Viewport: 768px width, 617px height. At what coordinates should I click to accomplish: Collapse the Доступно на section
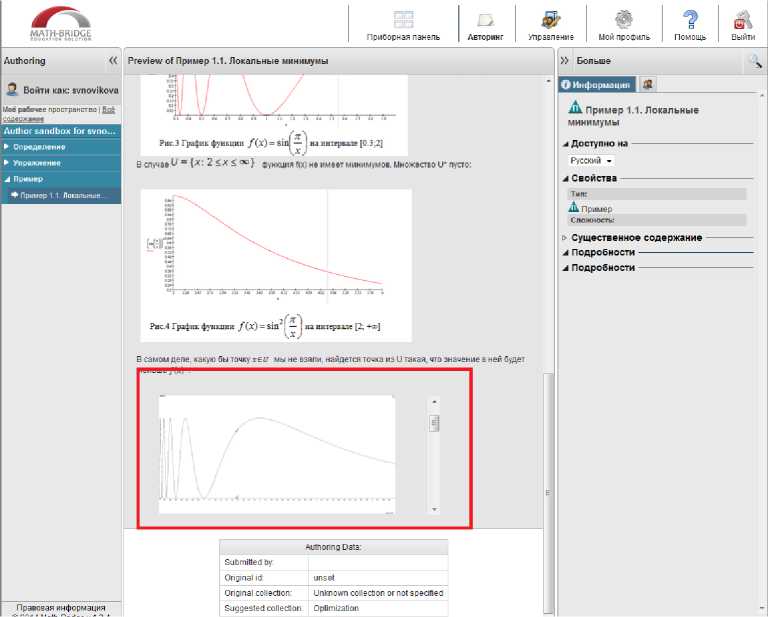[x=565, y=144]
